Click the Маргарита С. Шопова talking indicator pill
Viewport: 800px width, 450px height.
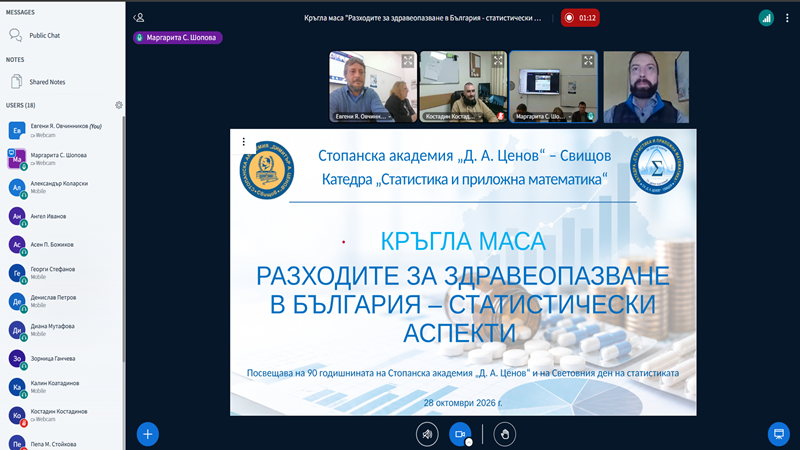click(178, 37)
